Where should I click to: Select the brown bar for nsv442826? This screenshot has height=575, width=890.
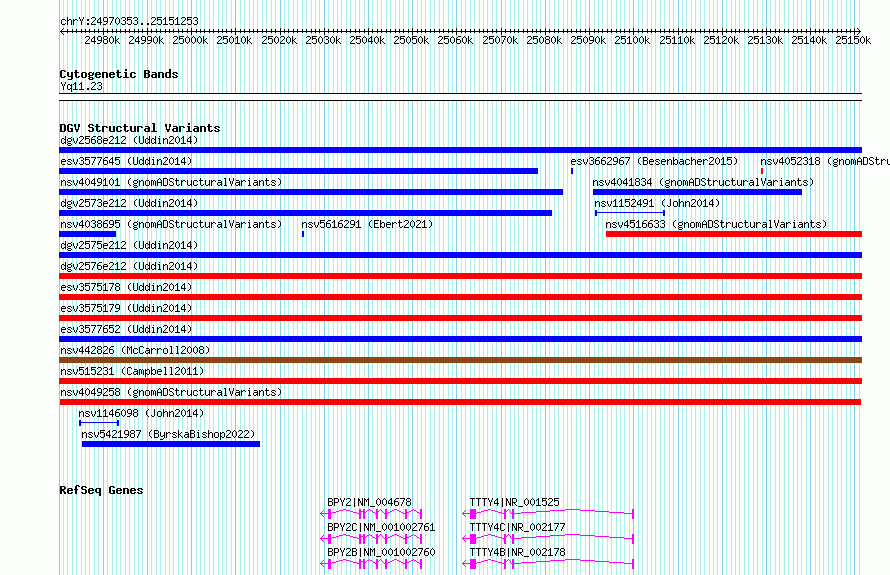(460, 360)
